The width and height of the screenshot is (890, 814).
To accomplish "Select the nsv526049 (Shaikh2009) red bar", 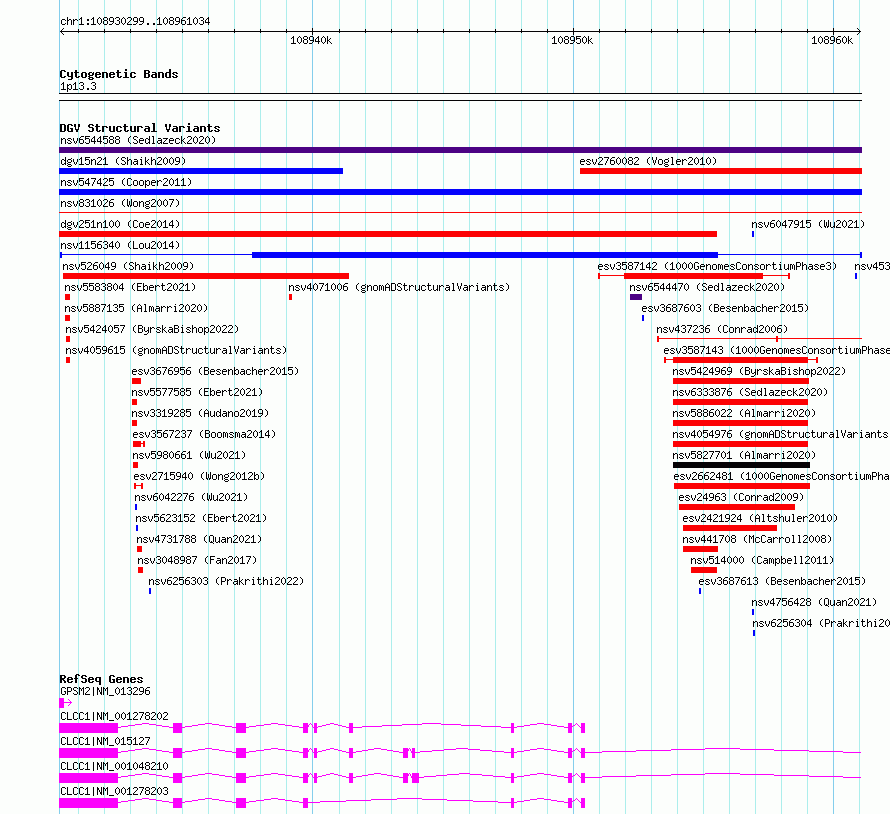I will pyautogui.click(x=205, y=276).
